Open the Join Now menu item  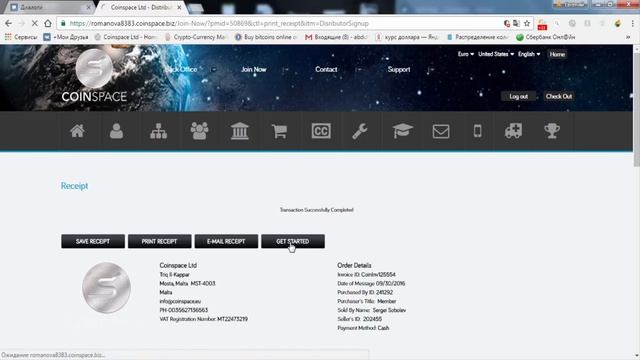(253, 69)
